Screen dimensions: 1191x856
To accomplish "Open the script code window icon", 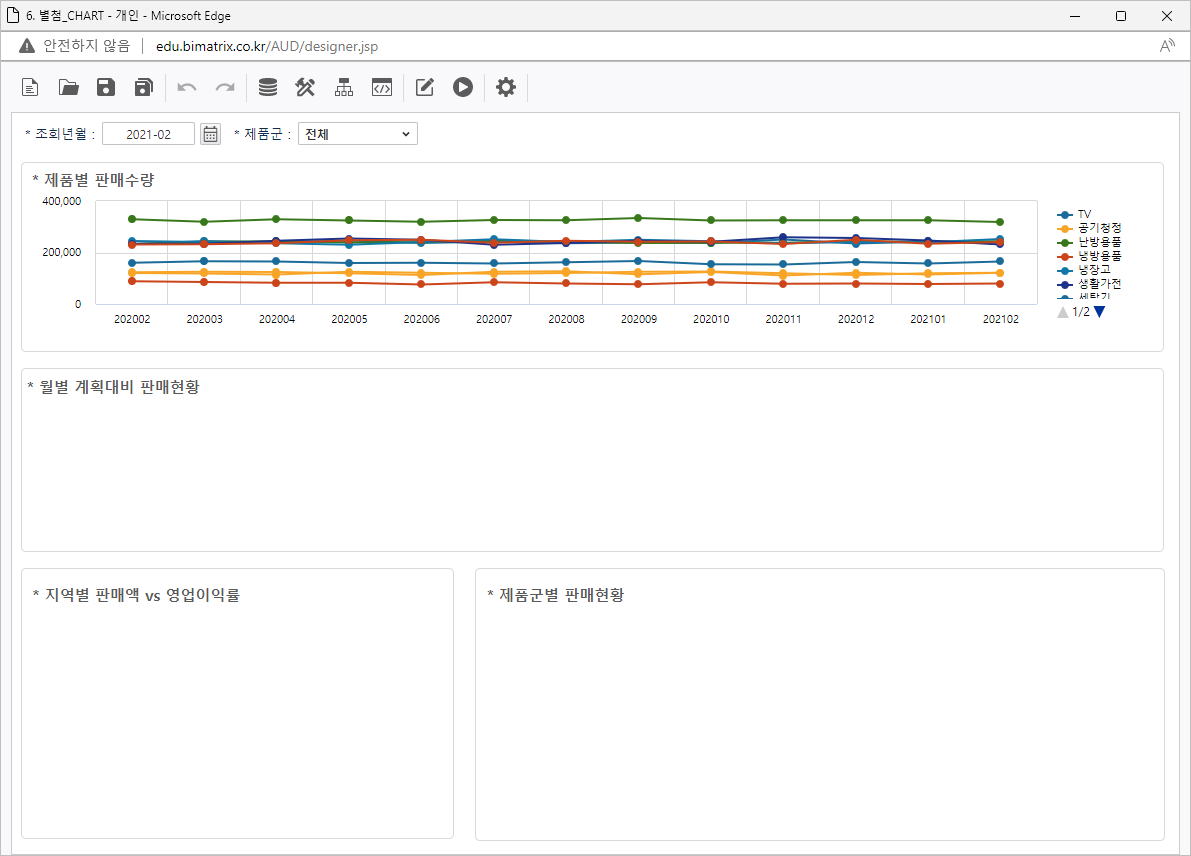I will click(x=381, y=88).
